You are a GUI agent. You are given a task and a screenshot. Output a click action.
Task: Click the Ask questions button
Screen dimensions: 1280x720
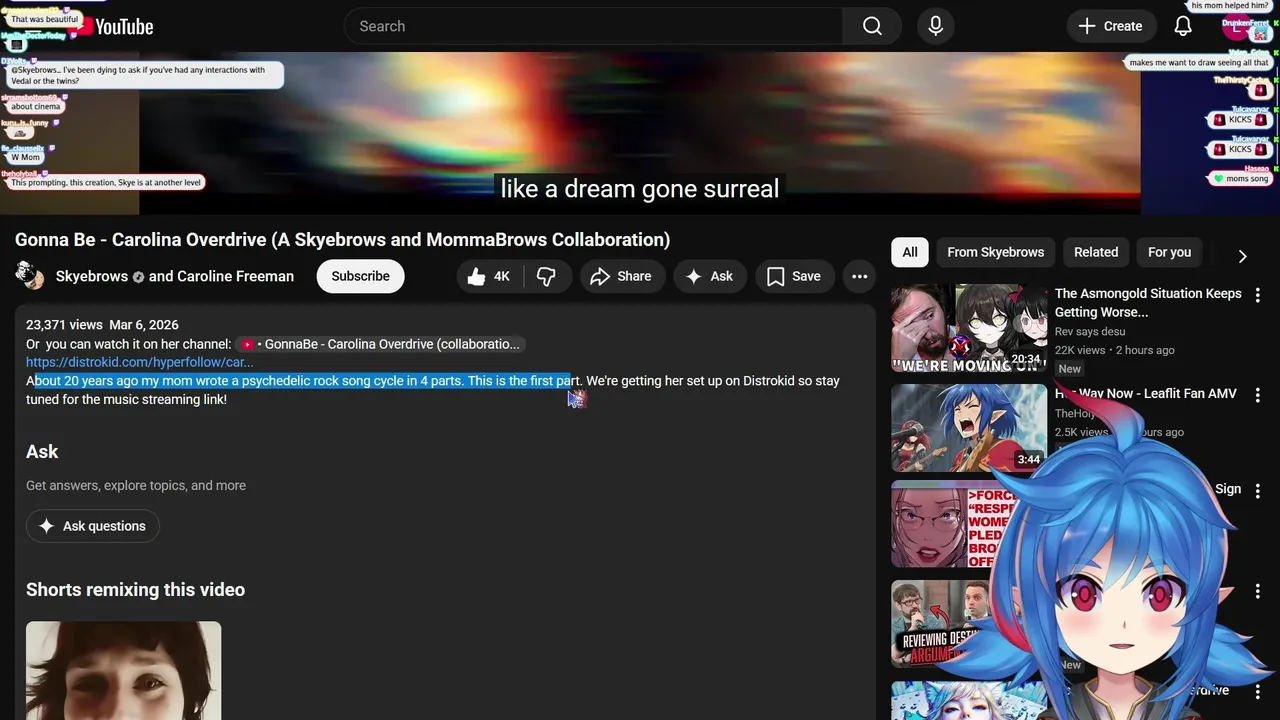click(93, 526)
